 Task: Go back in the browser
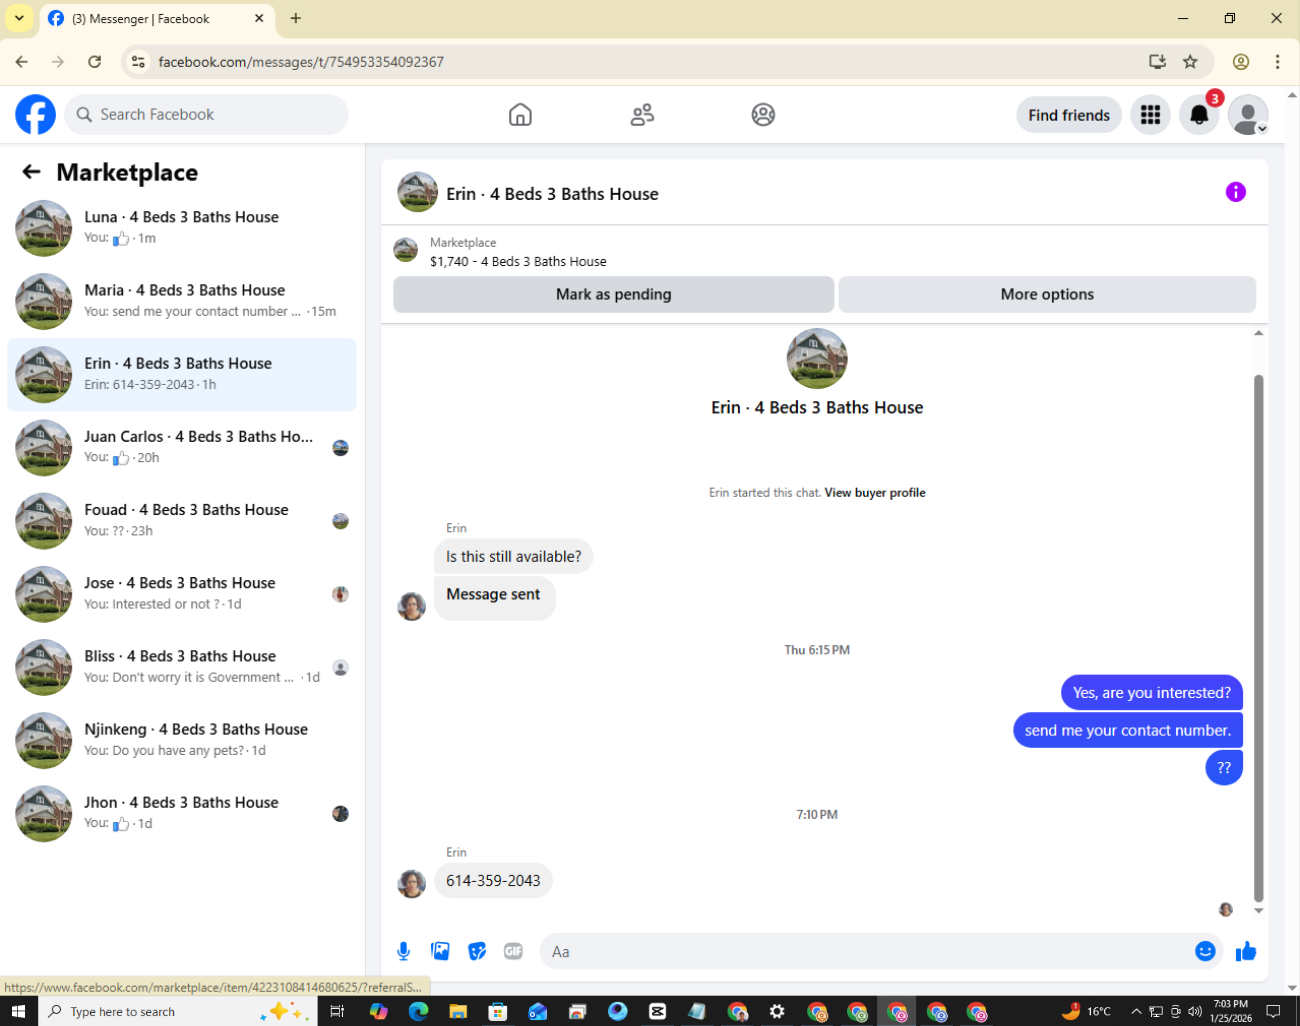21,62
